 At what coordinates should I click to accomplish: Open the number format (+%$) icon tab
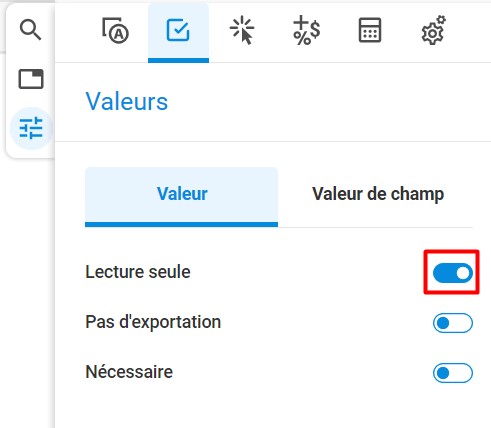(306, 31)
